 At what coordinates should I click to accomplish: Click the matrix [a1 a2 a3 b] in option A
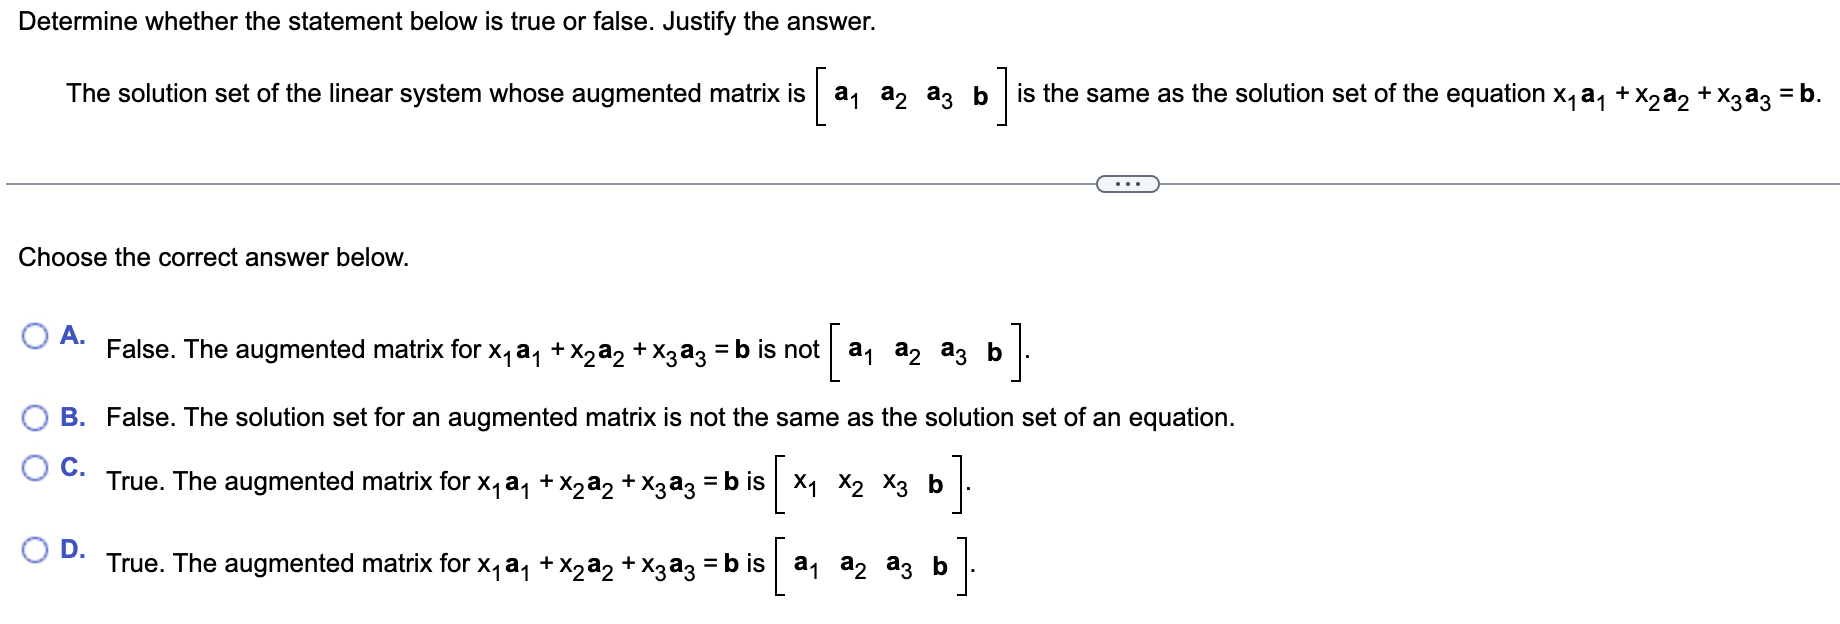pos(925,350)
